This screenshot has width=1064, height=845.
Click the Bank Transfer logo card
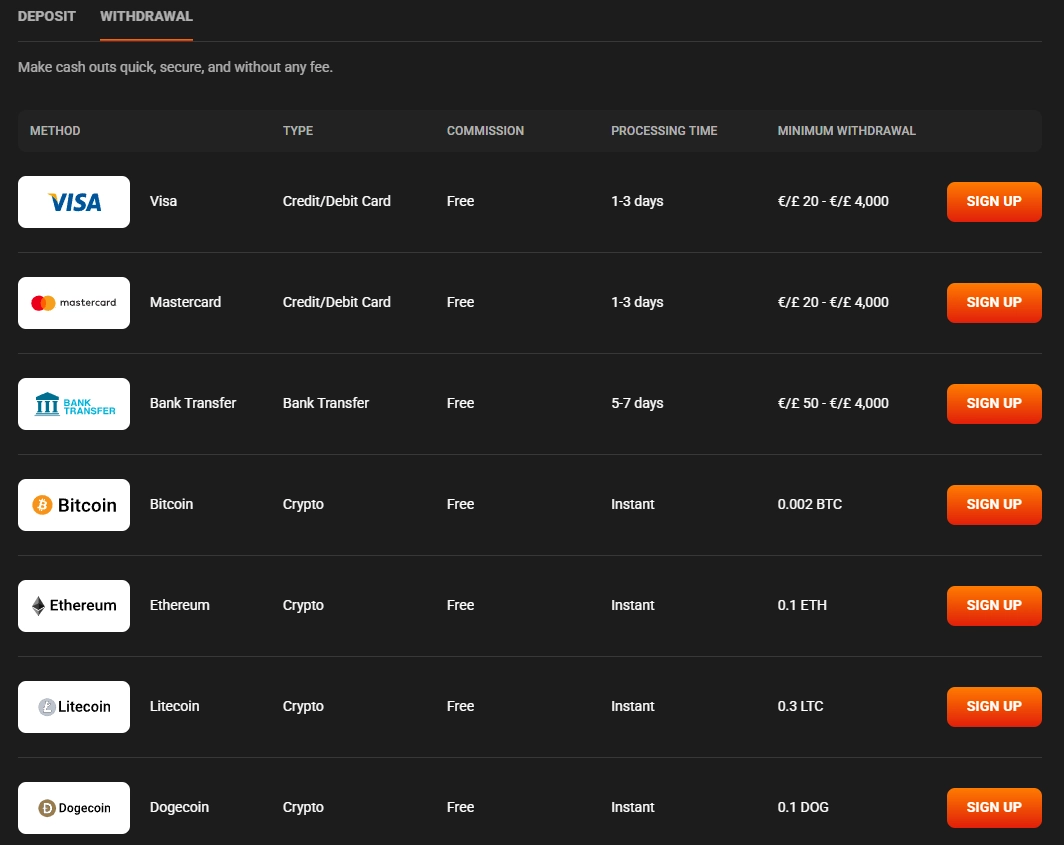tap(74, 404)
